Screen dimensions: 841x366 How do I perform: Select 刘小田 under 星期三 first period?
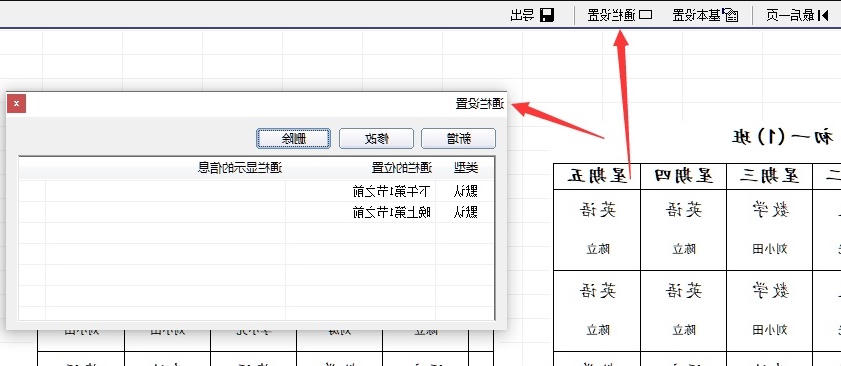coord(770,249)
